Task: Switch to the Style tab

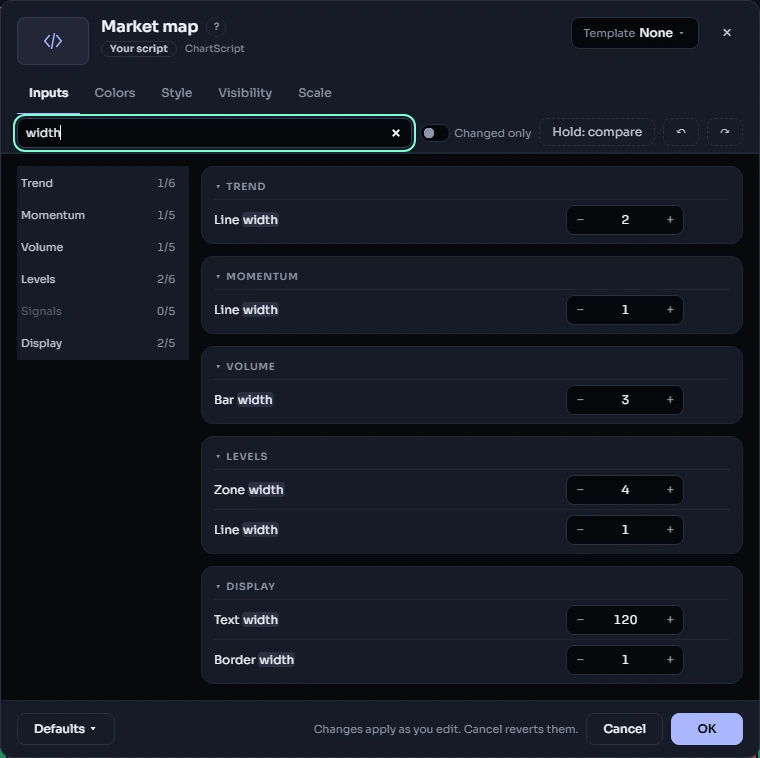Action: coord(176,93)
